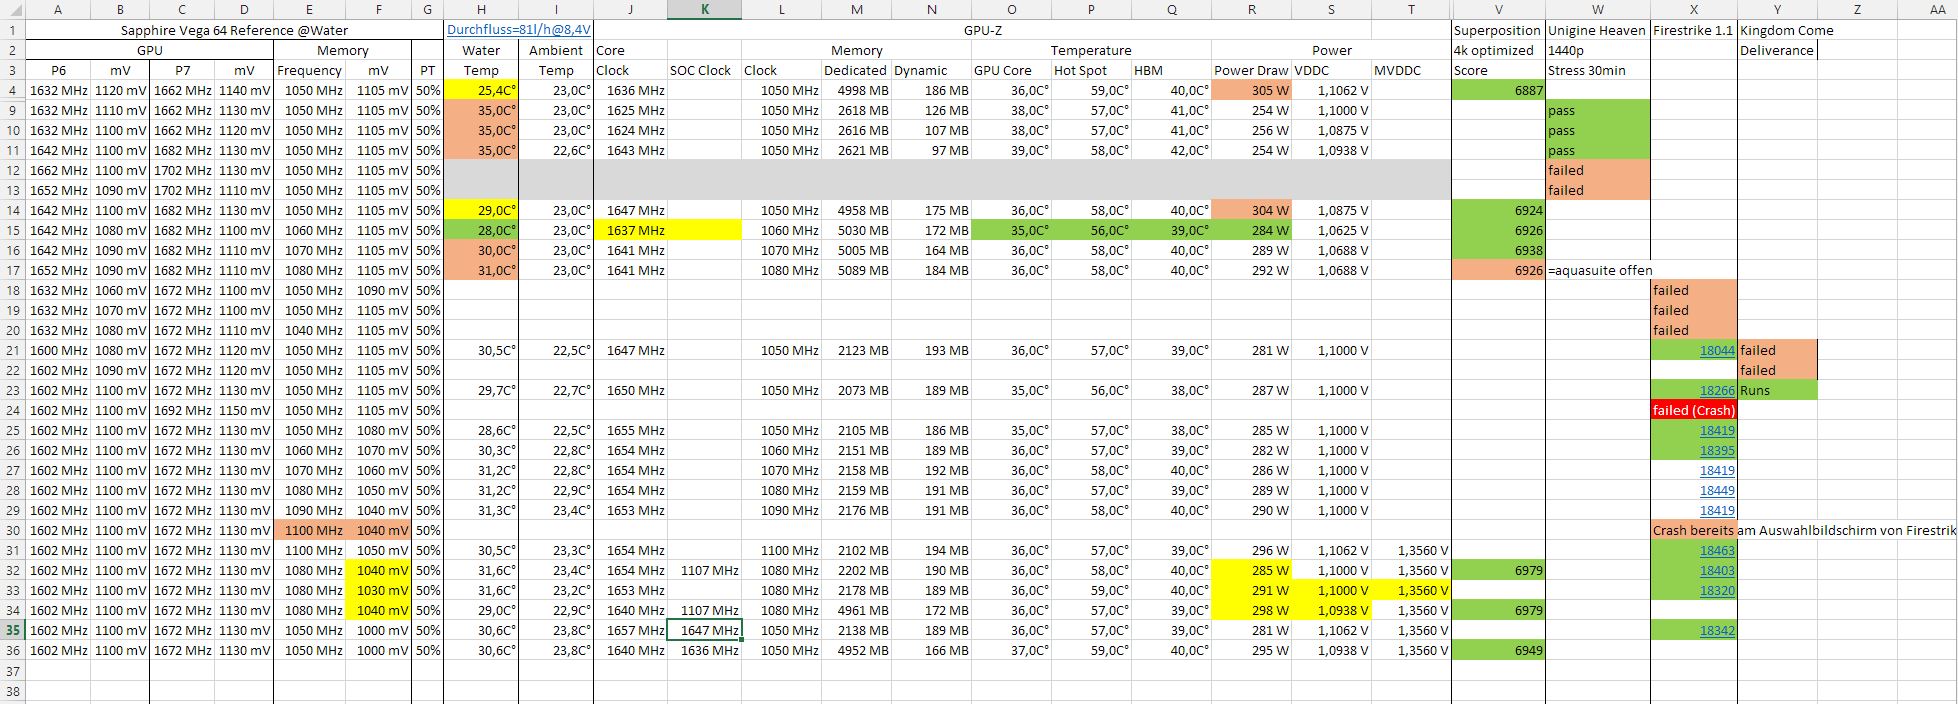1958x704 pixels.
Task: Select the 'P6' column label cell
Action: point(57,70)
